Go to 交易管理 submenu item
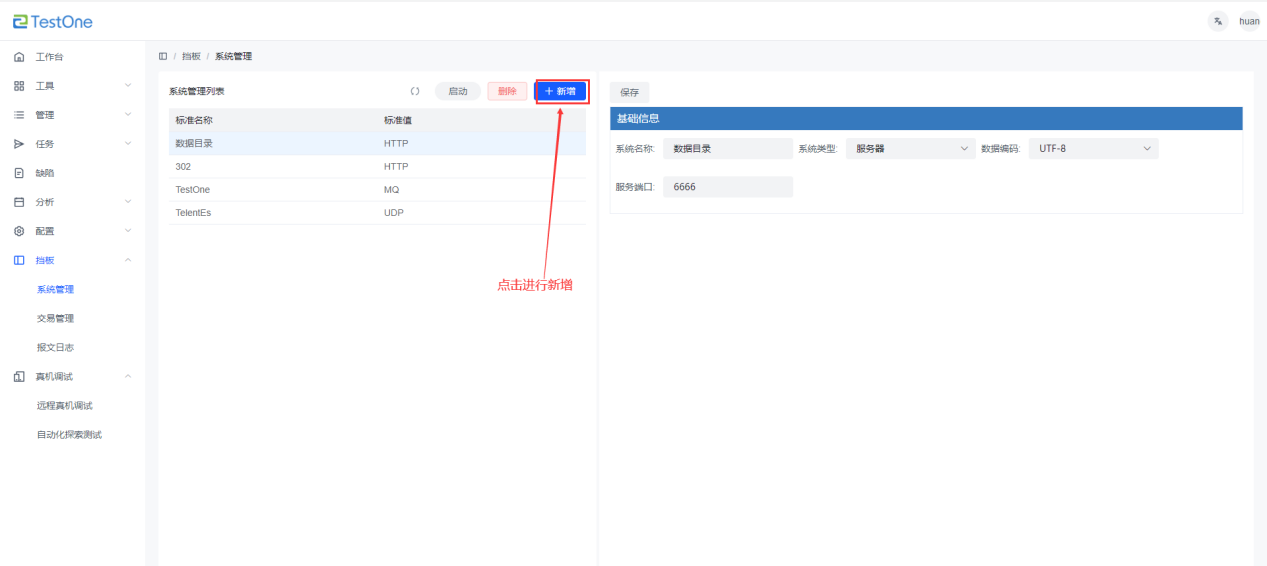1267x566 pixels. tap(55, 318)
